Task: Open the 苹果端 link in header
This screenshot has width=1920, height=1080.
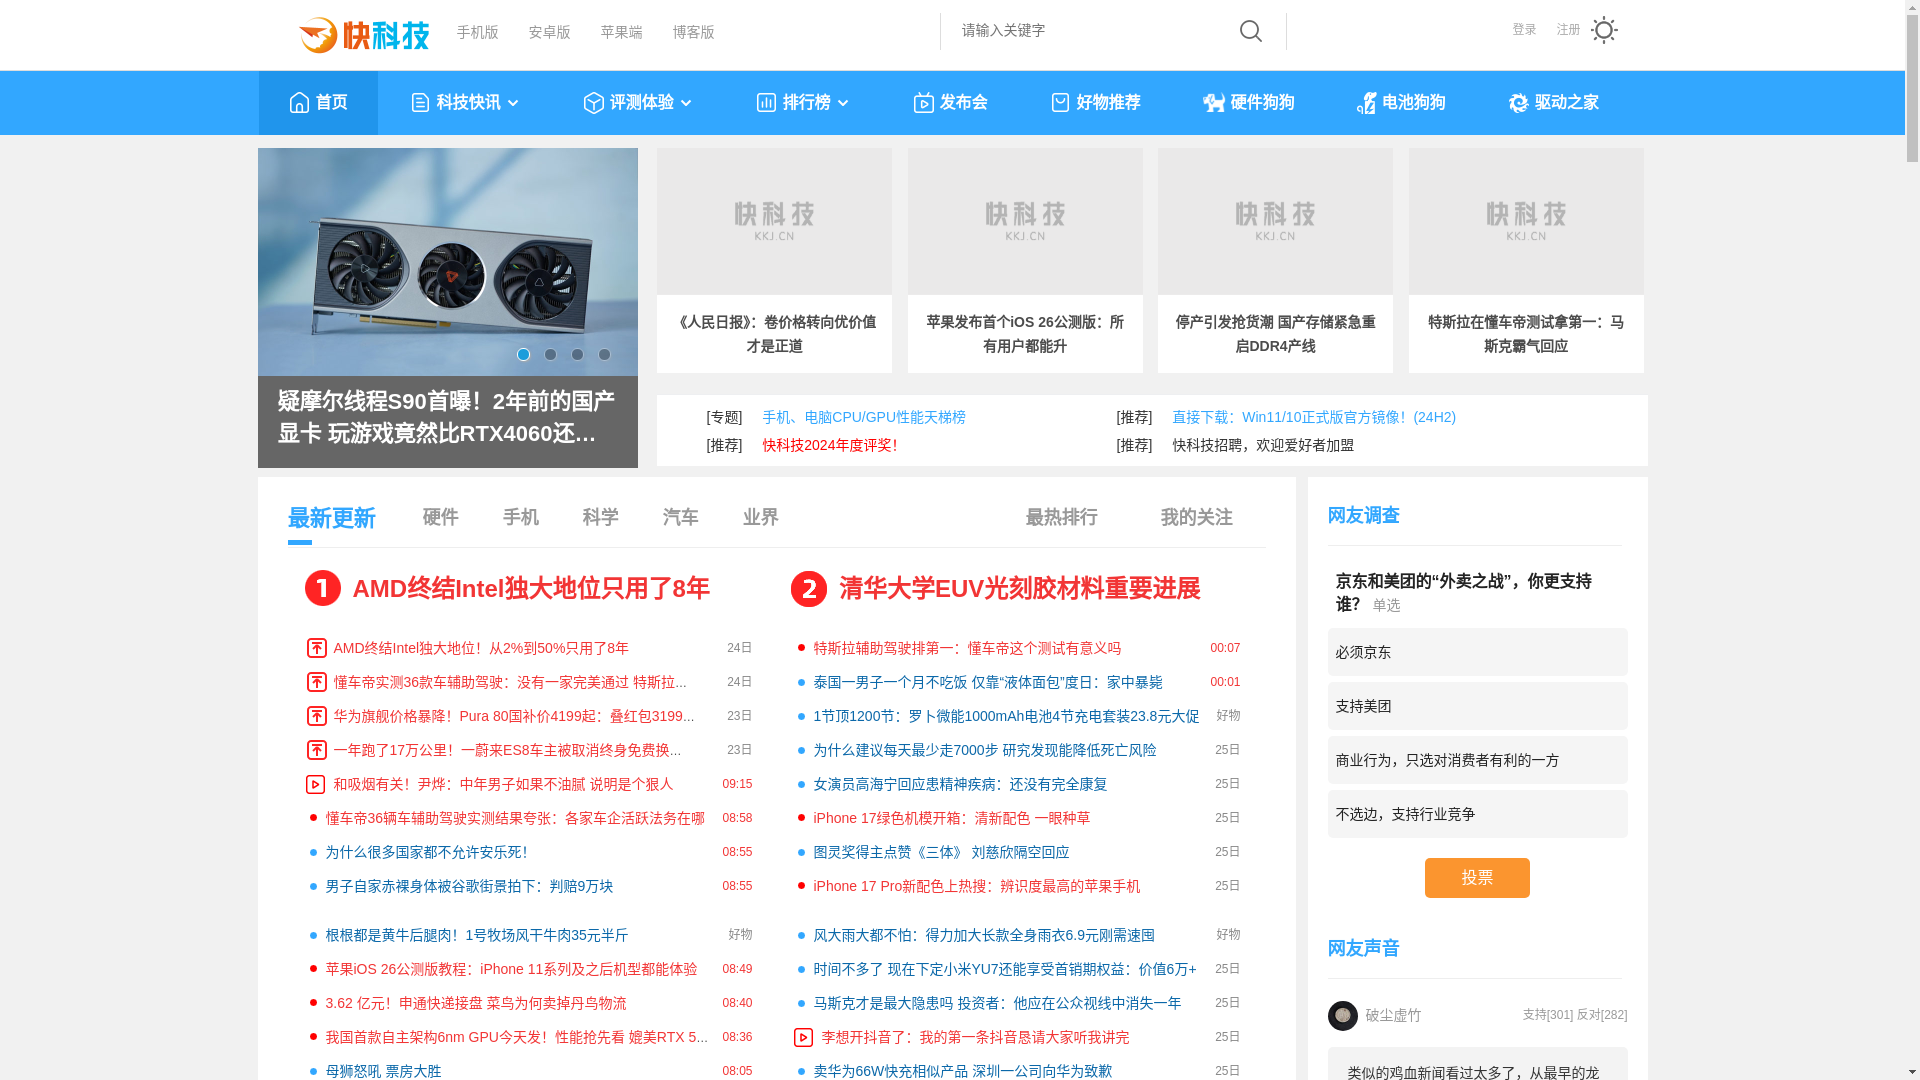Action: 622,33
